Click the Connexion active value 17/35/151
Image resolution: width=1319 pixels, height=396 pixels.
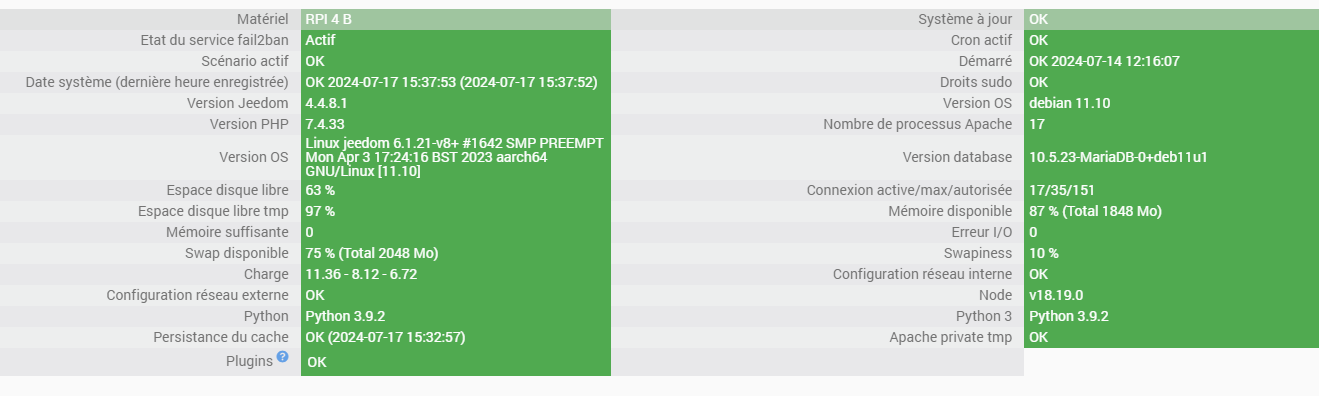[1062, 190]
